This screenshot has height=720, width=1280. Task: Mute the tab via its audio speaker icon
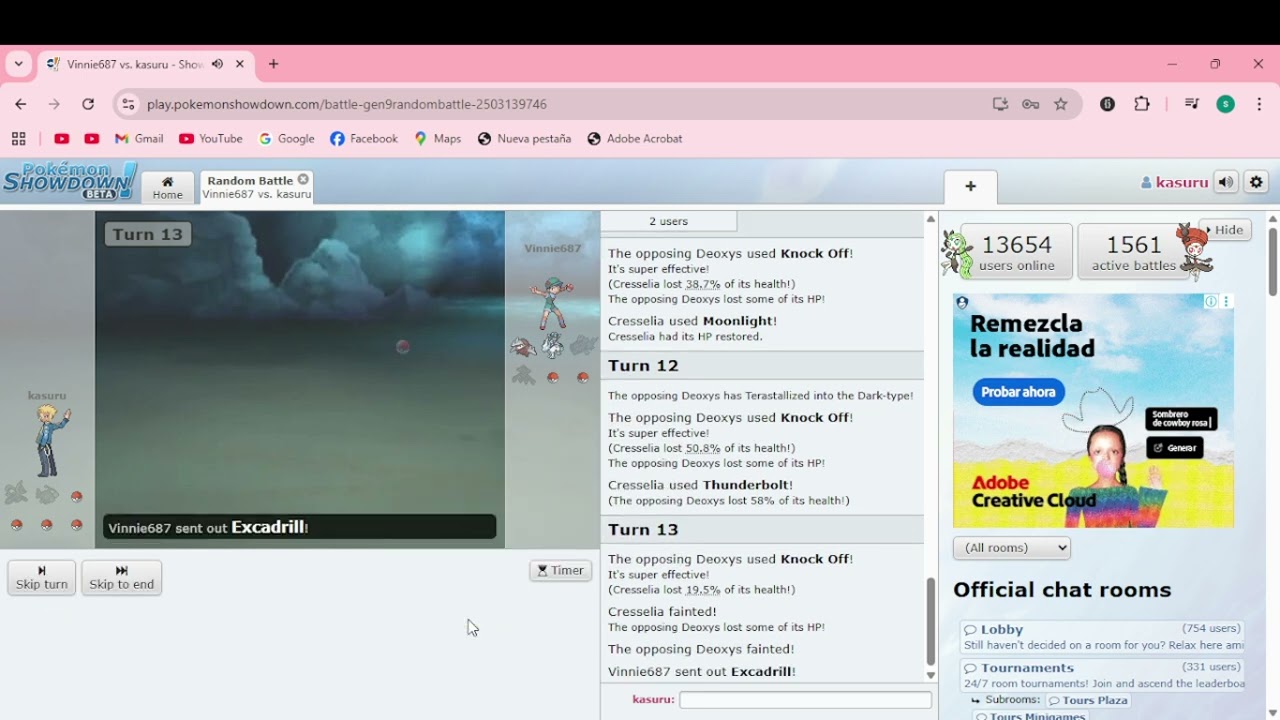click(217, 64)
